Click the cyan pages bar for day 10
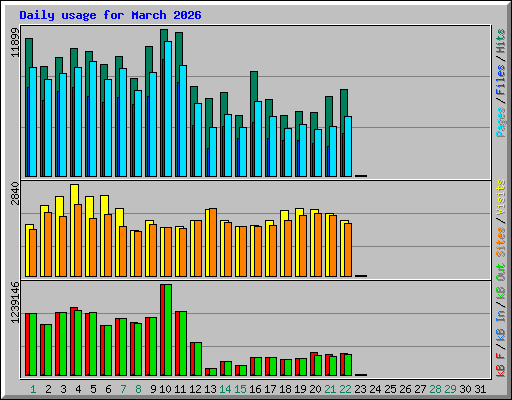Image resolution: width=512 pixels, height=400 pixels. click(168, 109)
